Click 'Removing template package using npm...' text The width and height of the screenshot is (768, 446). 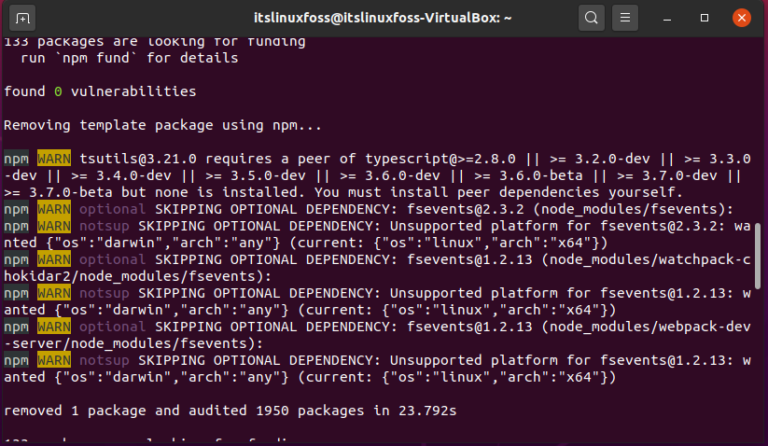tap(163, 126)
